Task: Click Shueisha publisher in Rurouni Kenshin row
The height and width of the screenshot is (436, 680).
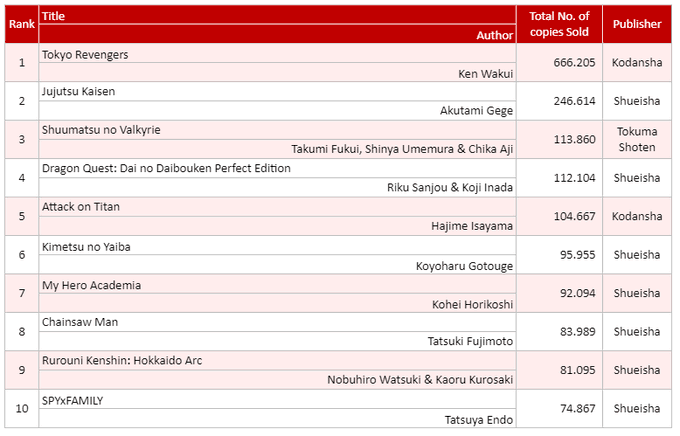Action: [x=637, y=370]
